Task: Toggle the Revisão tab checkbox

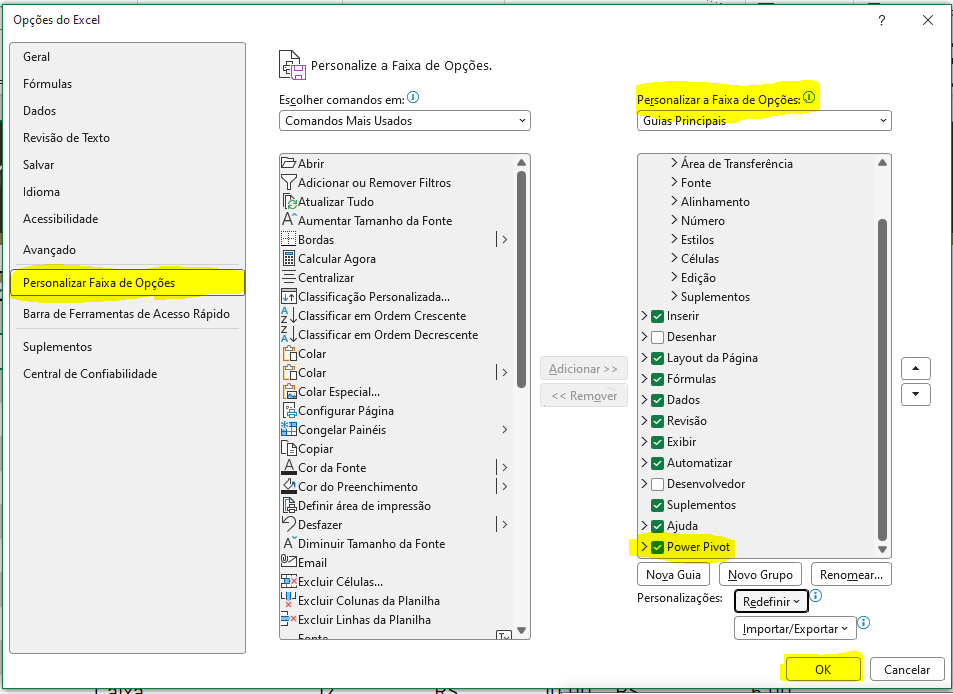Action: [657, 421]
